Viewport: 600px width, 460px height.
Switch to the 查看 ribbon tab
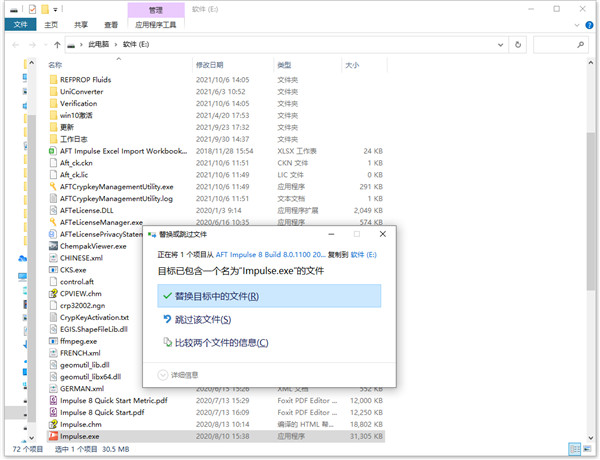[113, 23]
